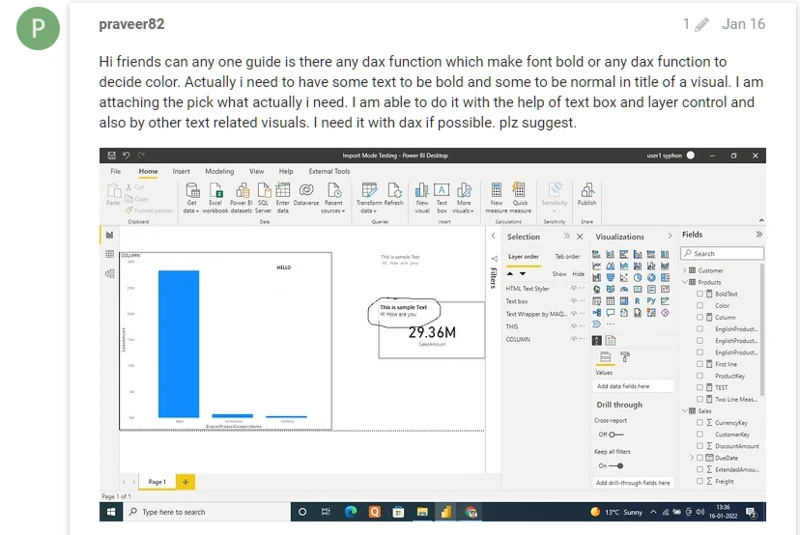Open the Dataverse connector

pos(306,194)
